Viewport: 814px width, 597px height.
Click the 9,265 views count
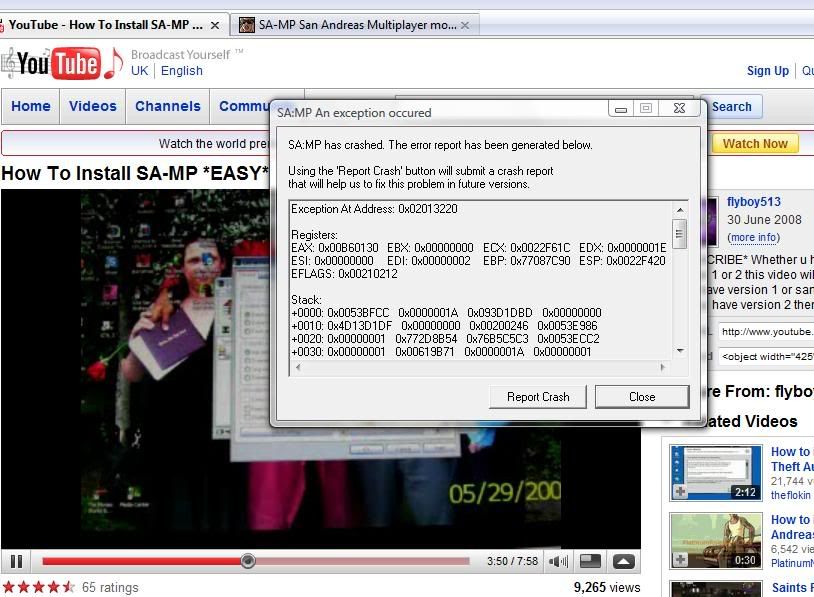click(606, 587)
